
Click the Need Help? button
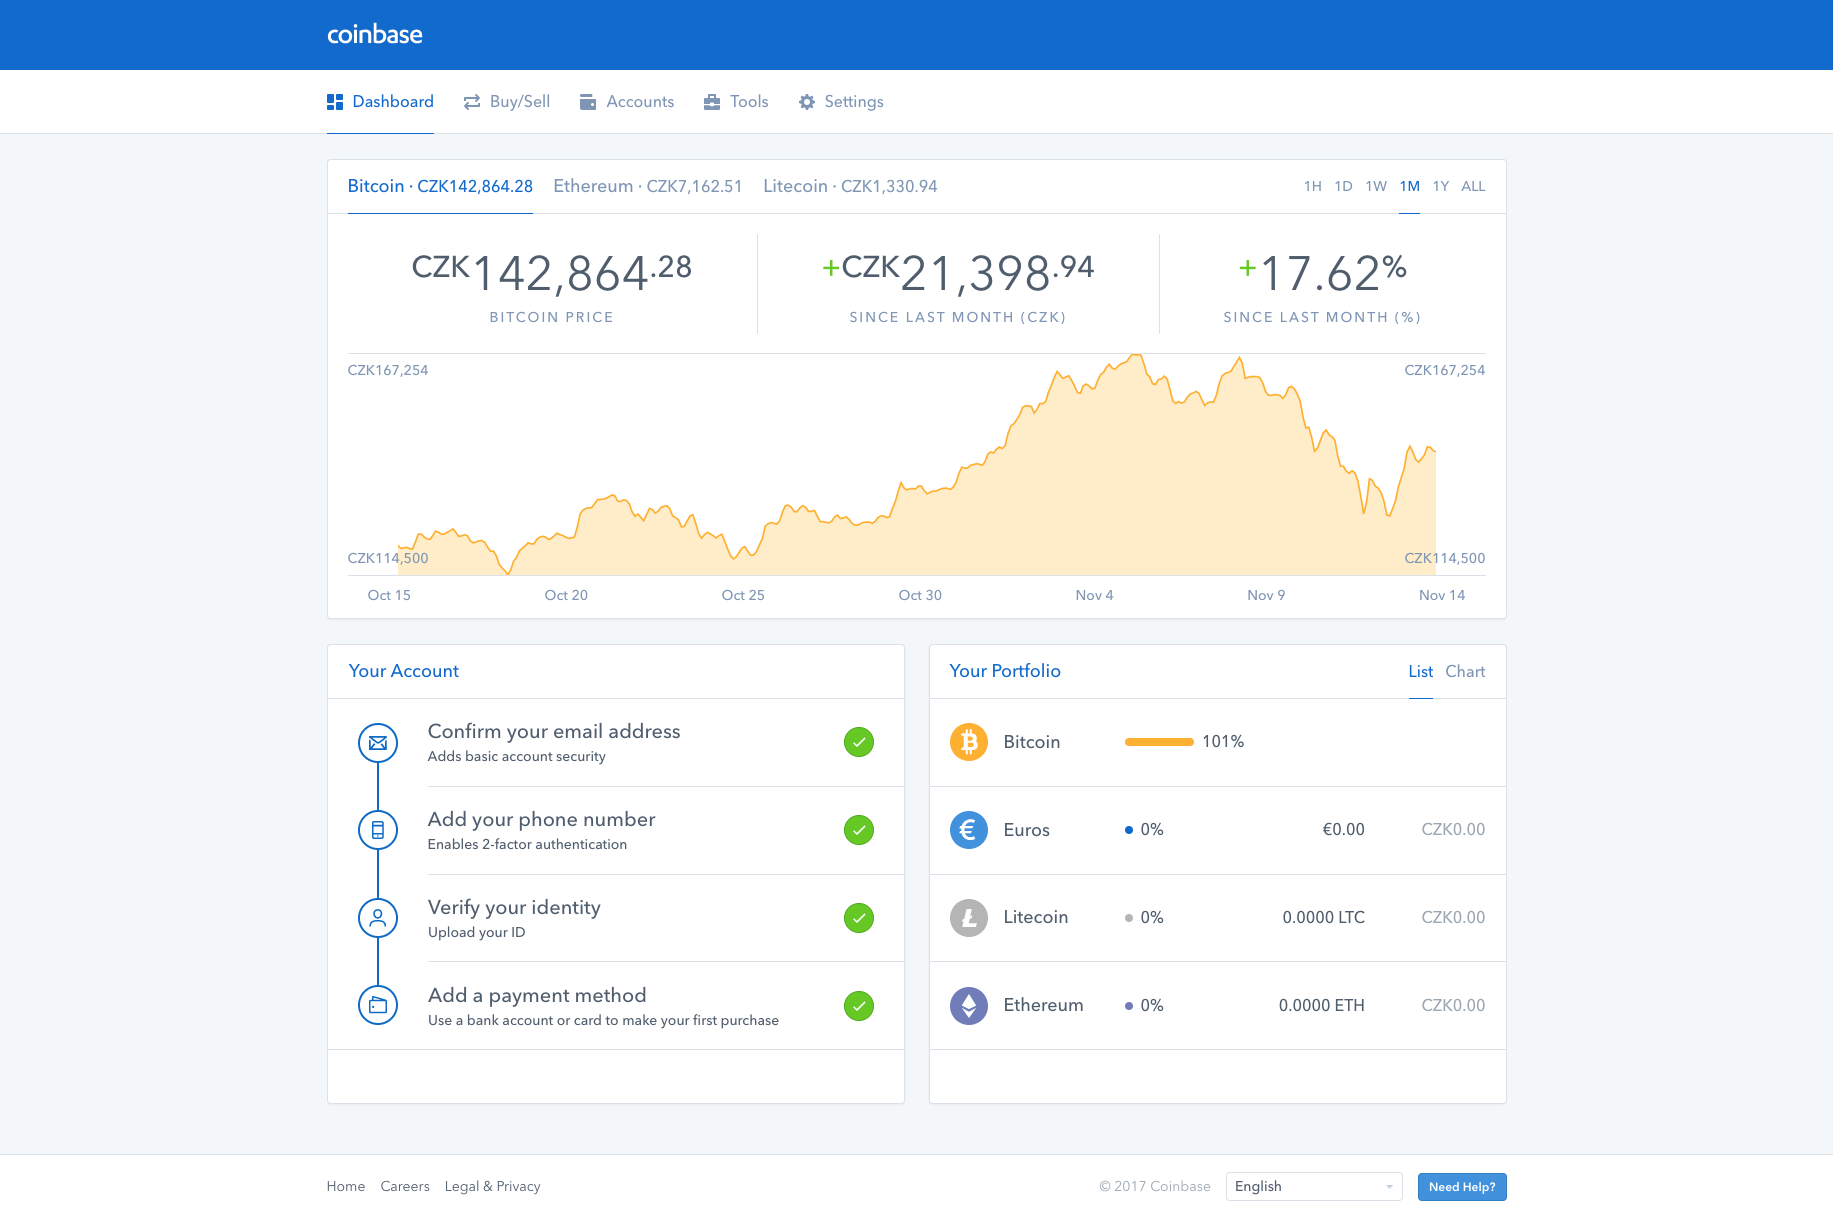pyautogui.click(x=1462, y=1187)
